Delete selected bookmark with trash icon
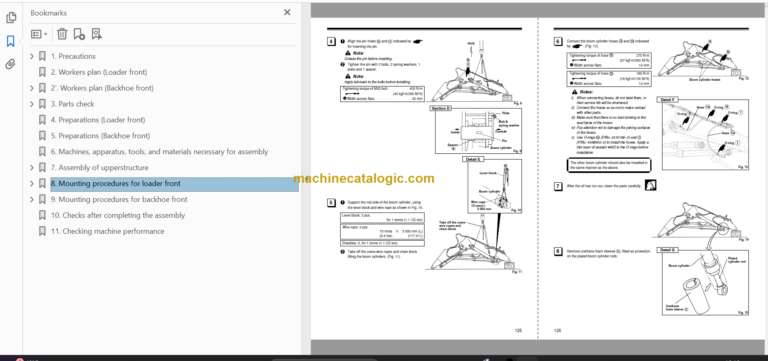This screenshot has width=768, height=361. click(62, 34)
